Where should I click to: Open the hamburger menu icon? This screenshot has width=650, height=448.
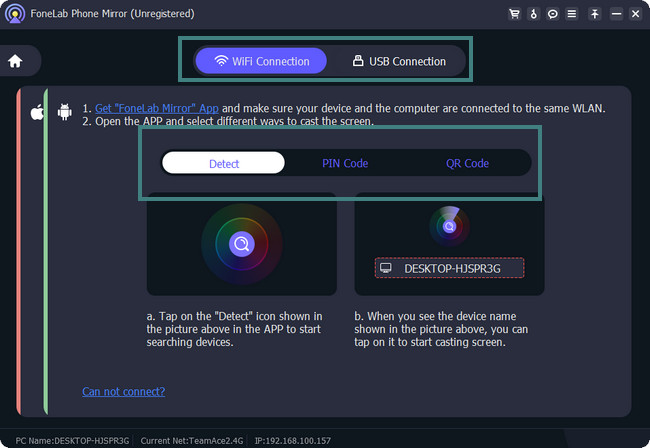[x=572, y=14]
